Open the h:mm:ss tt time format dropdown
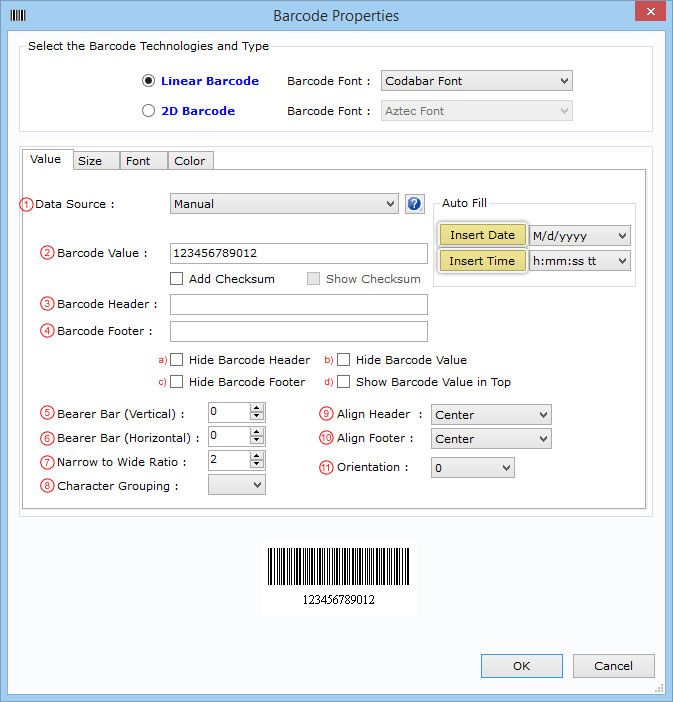The height and width of the screenshot is (702, 673). pyautogui.click(x=579, y=261)
